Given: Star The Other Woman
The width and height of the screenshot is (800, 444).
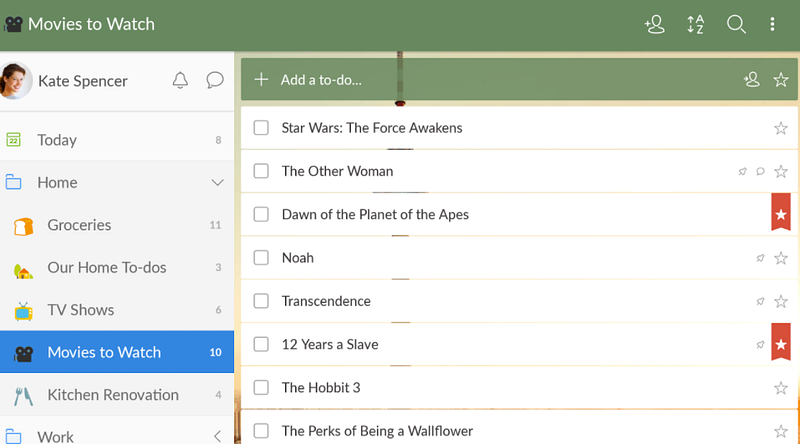Looking at the screenshot, I should tap(781, 171).
